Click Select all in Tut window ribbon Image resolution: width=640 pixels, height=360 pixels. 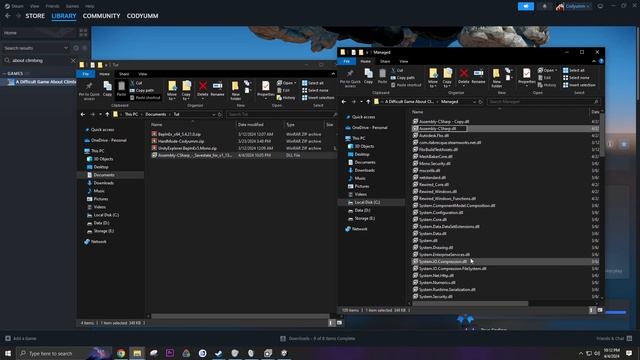tap(313, 83)
